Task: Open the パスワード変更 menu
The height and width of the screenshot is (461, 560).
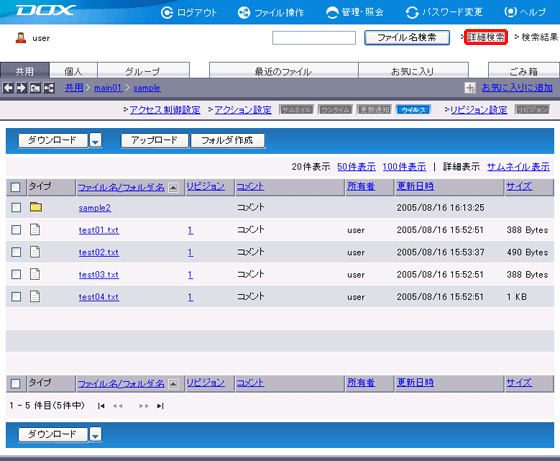Action: point(444,12)
